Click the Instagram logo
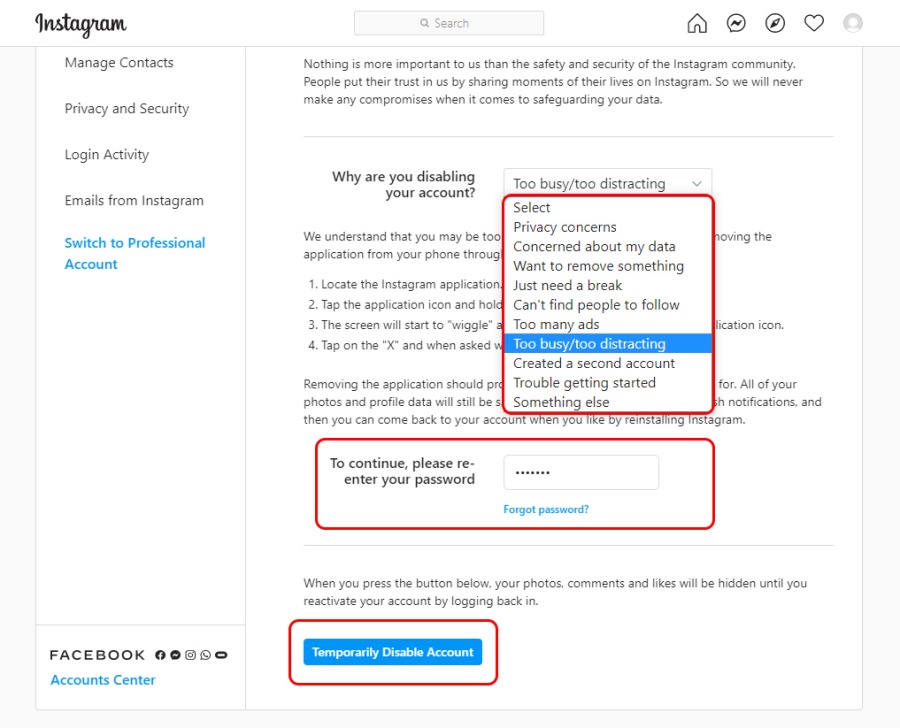This screenshot has width=900, height=728. click(x=81, y=24)
